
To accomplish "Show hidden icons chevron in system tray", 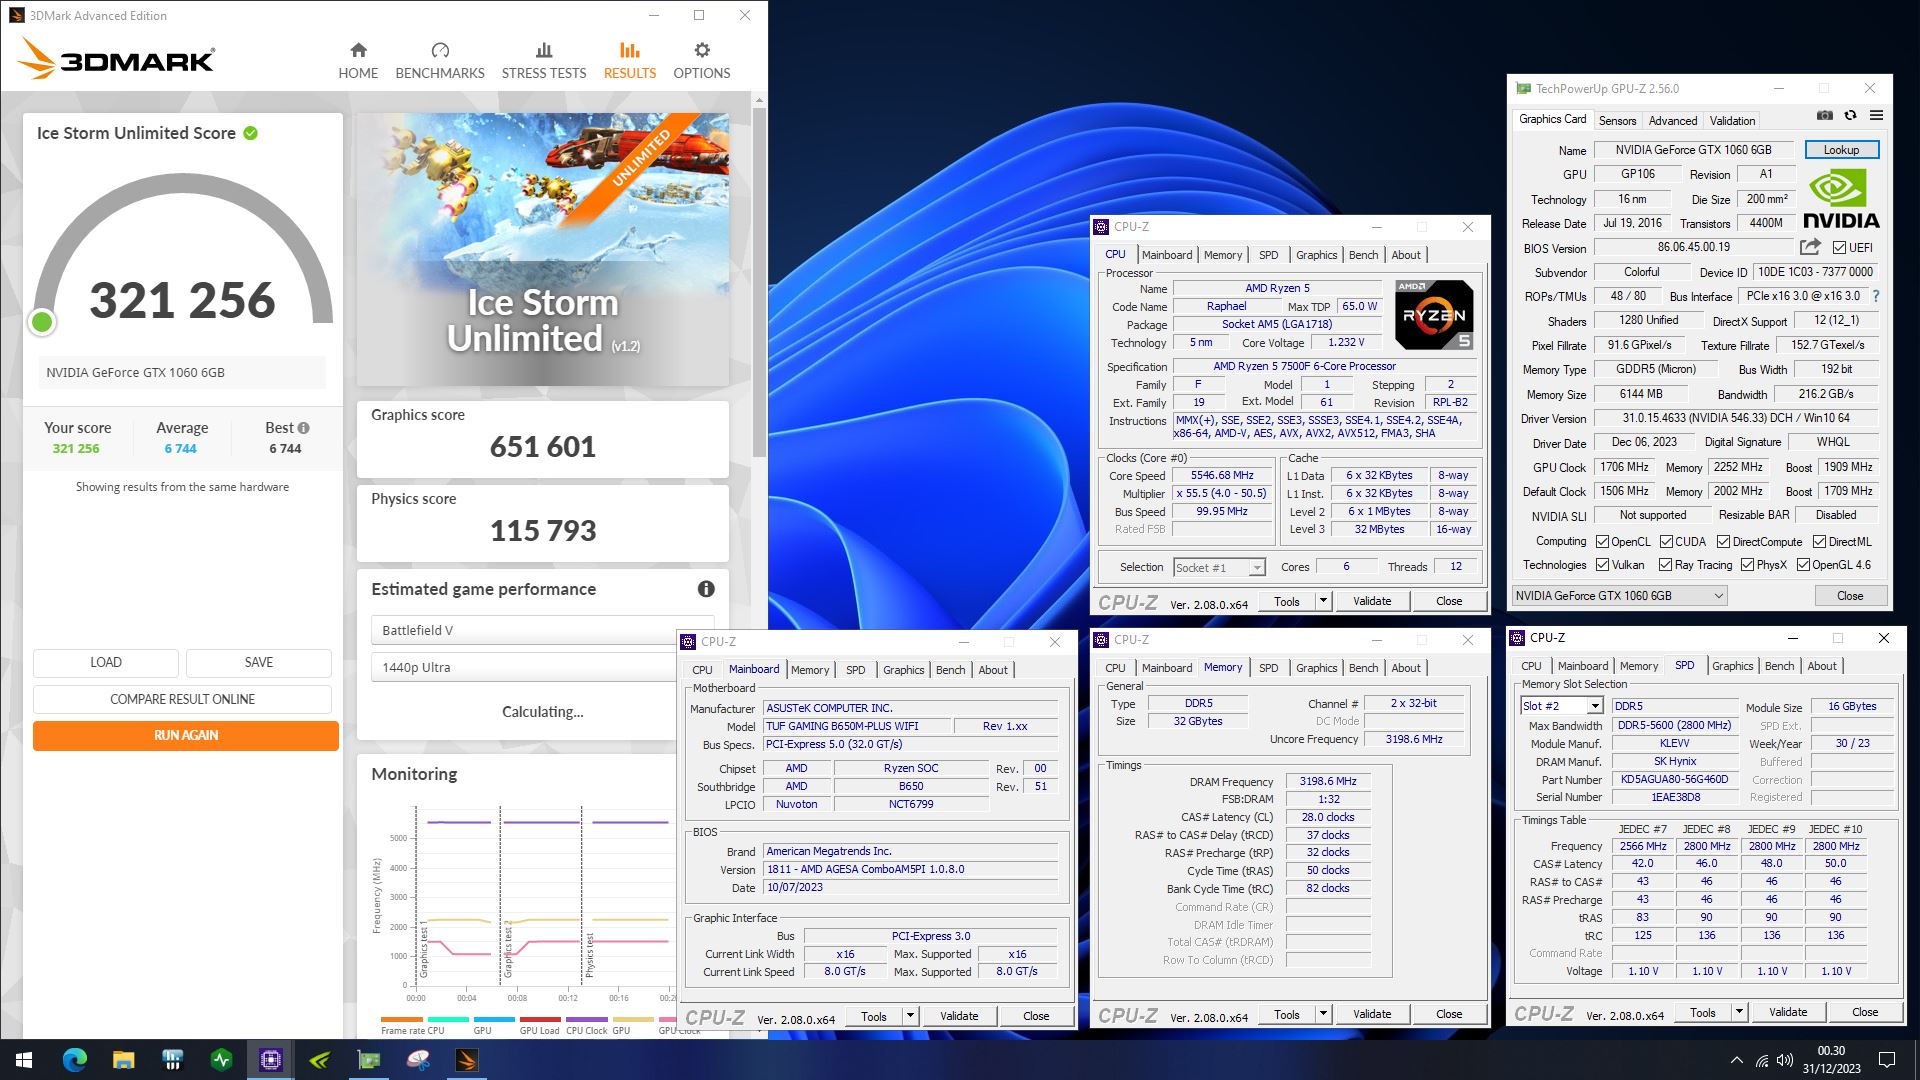I will click(1736, 1060).
